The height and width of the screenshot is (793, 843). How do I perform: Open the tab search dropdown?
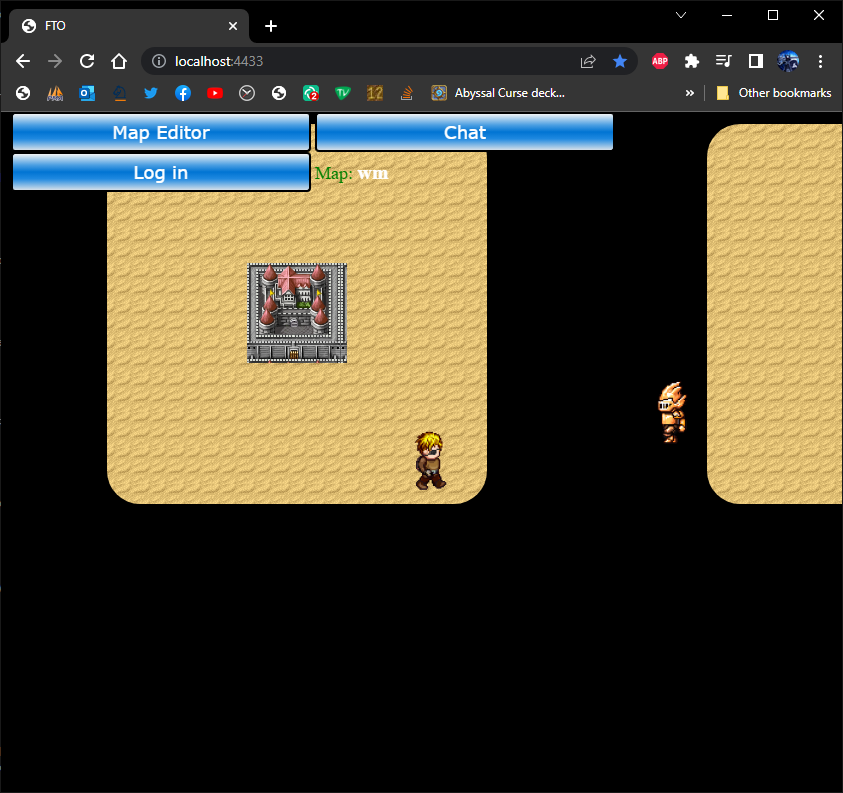click(681, 15)
